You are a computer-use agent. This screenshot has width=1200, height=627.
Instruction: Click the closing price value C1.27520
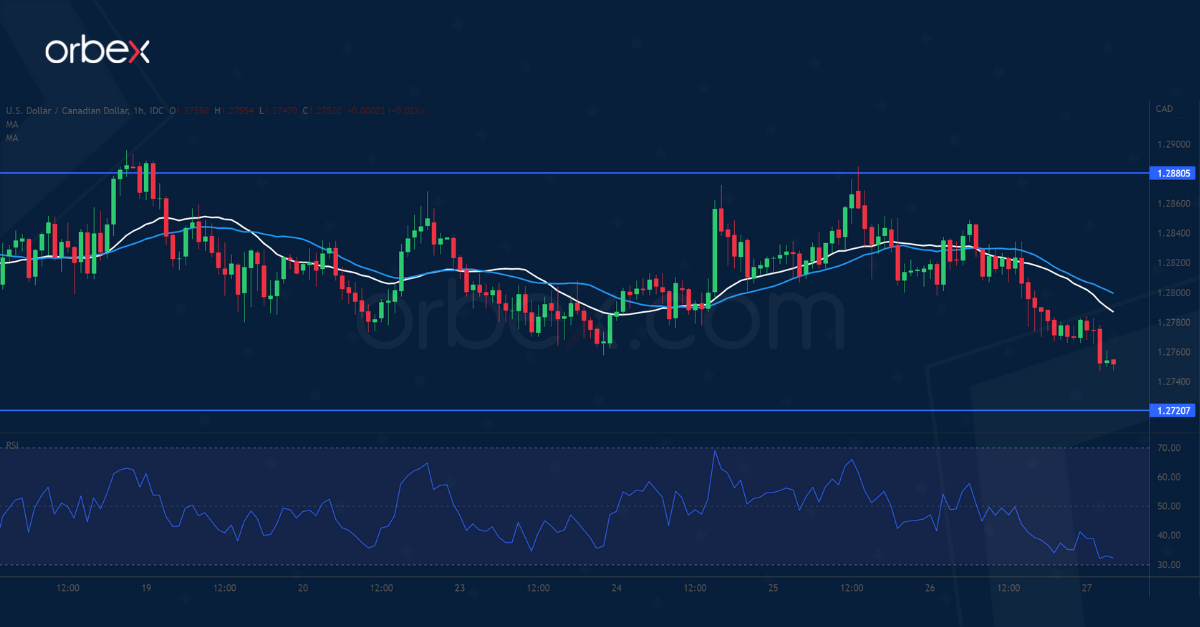(x=321, y=110)
